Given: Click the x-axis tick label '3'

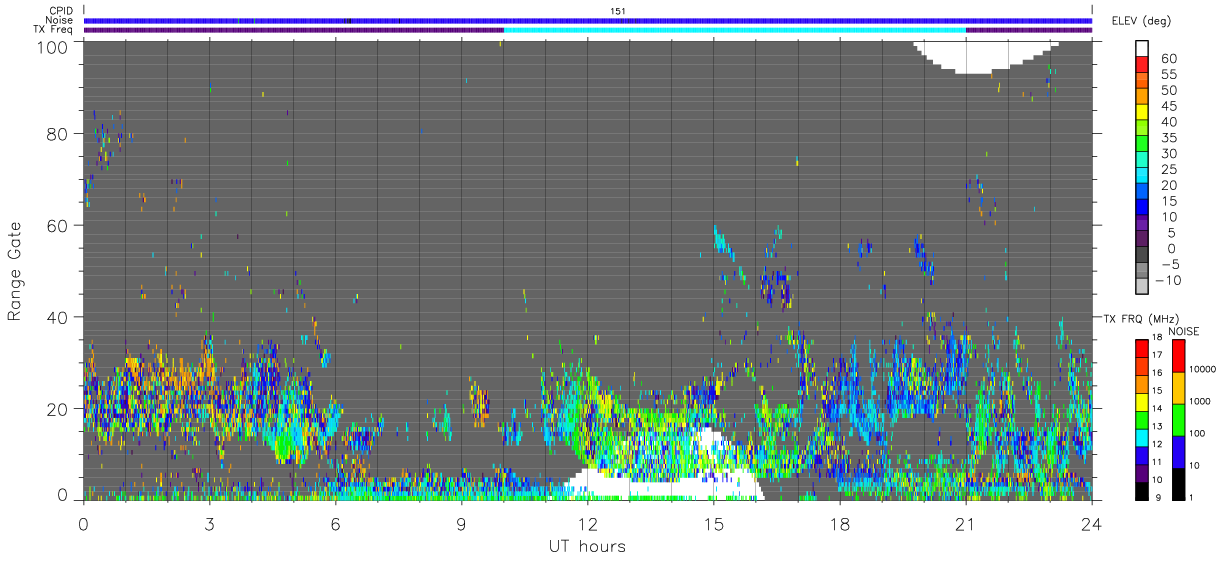Looking at the screenshot, I should [x=209, y=525].
